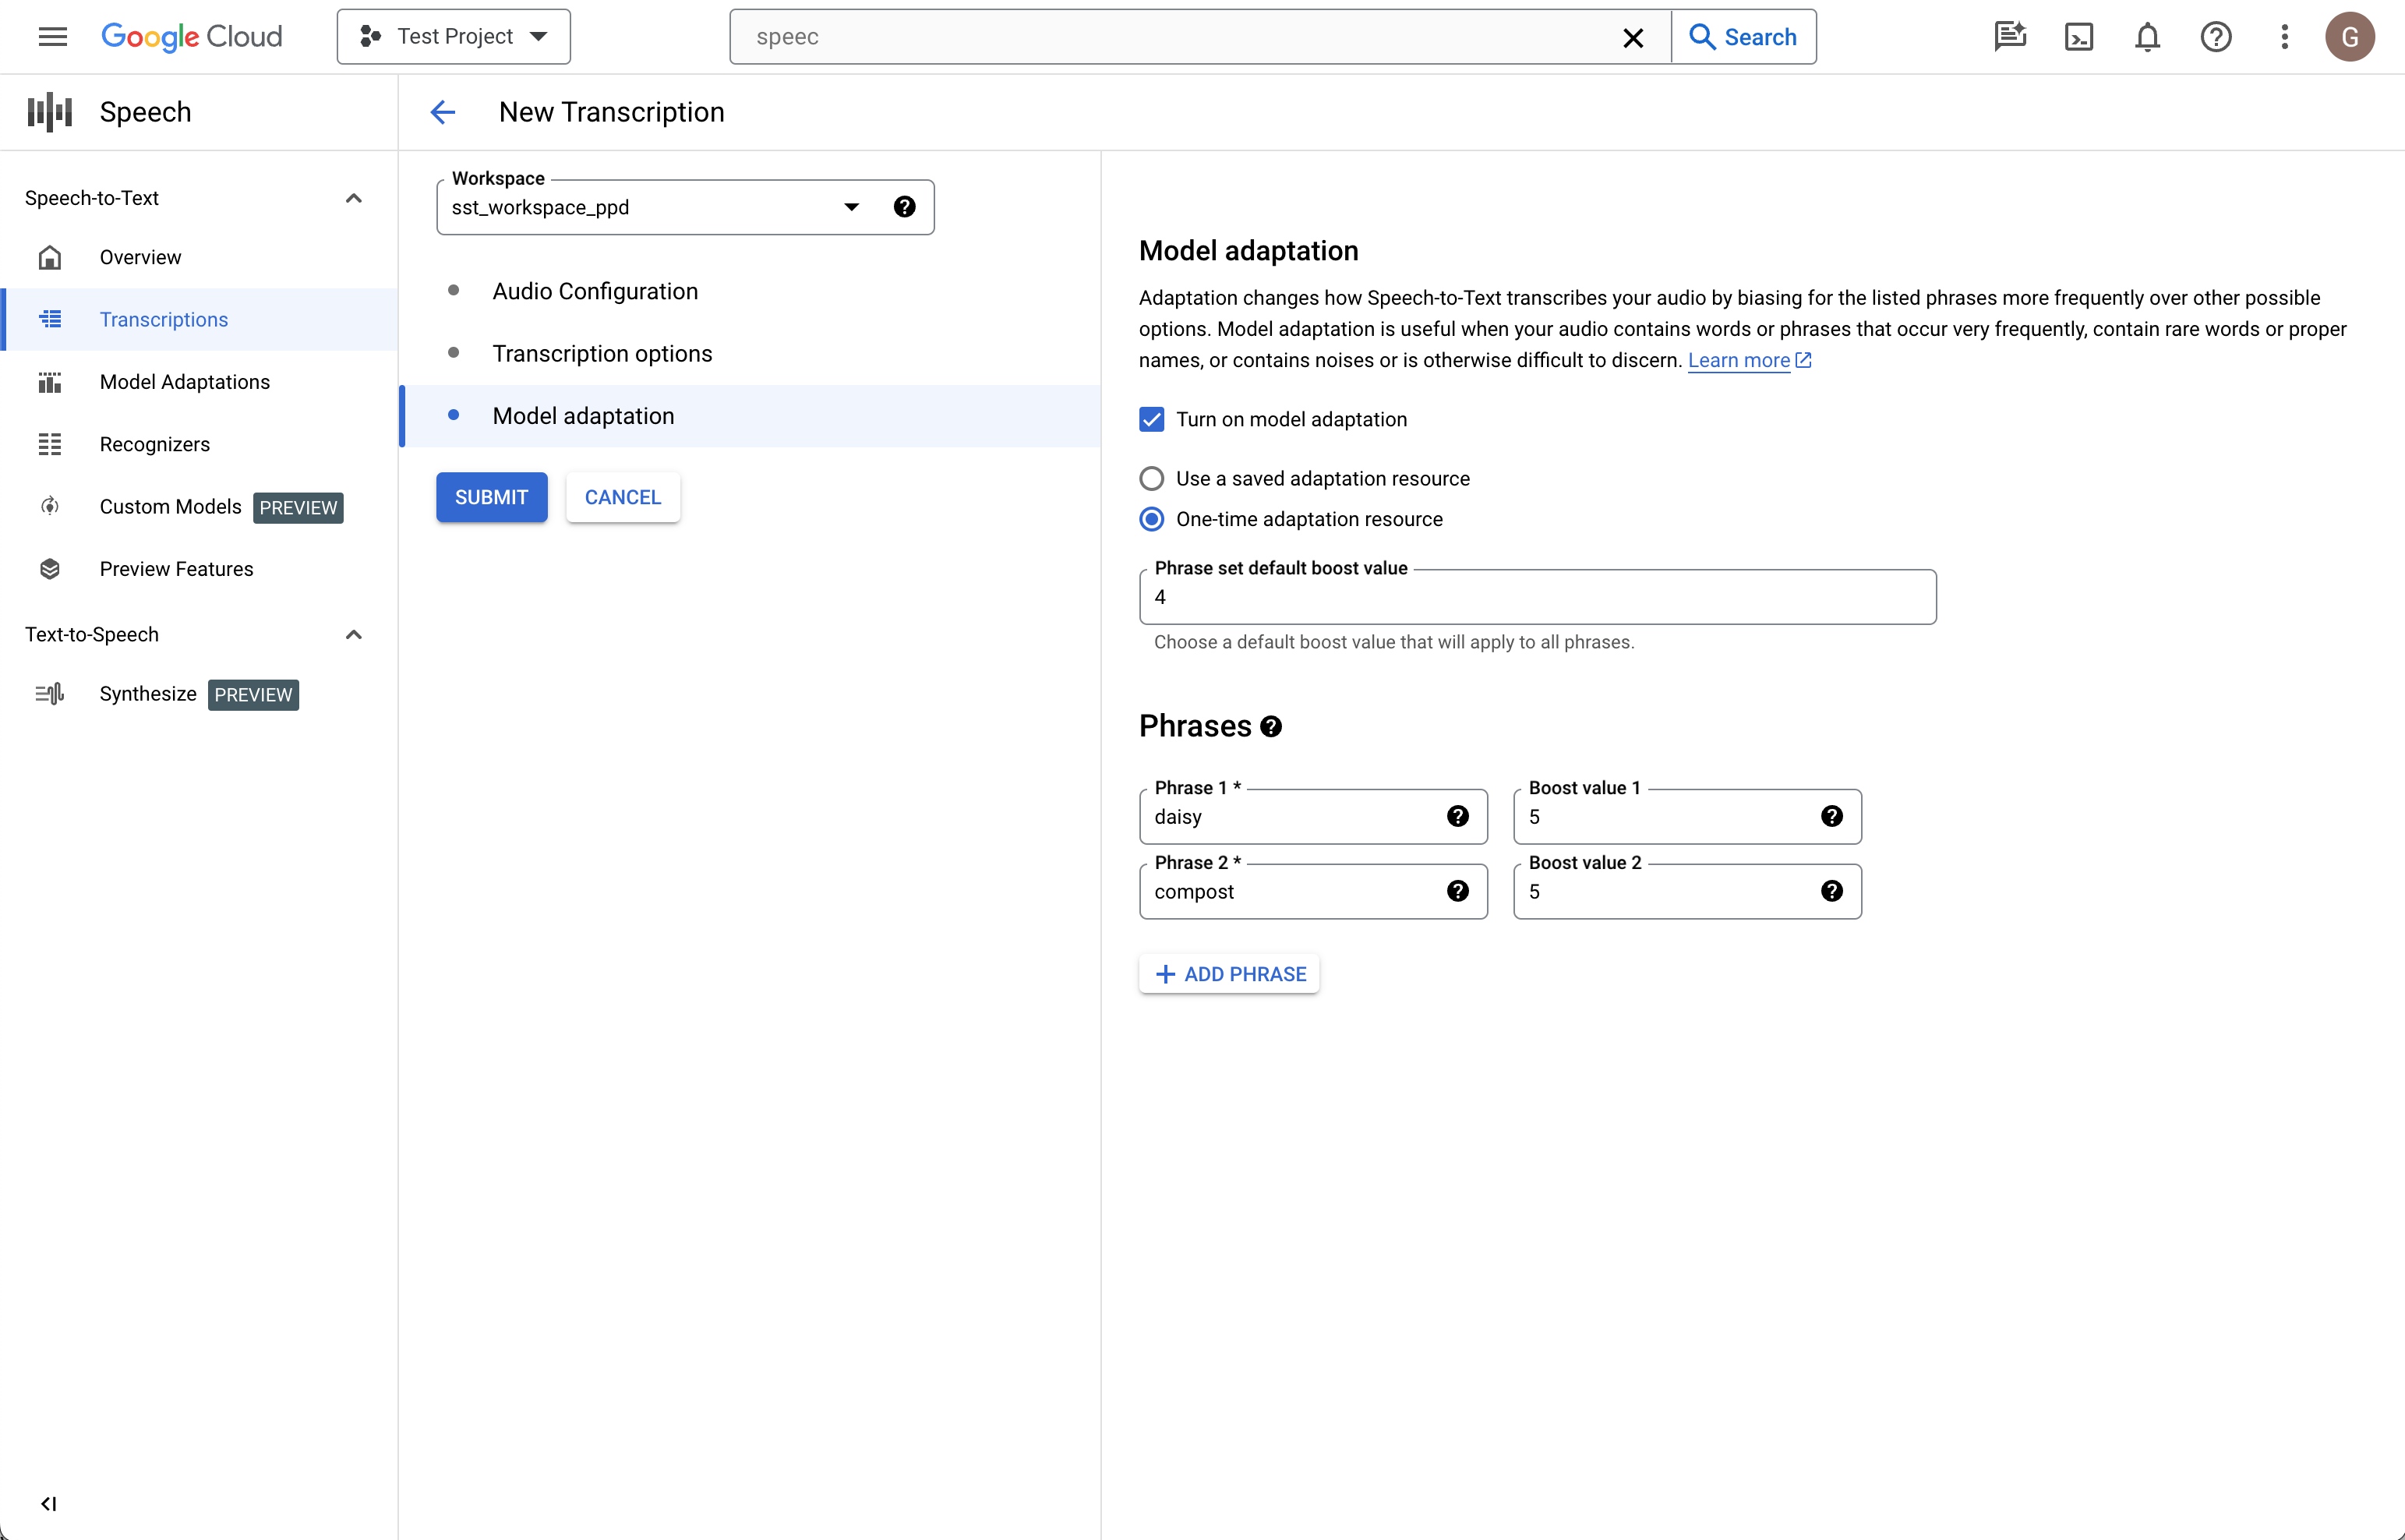Edit the Phrase set default boost value field

coord(1538,598)
